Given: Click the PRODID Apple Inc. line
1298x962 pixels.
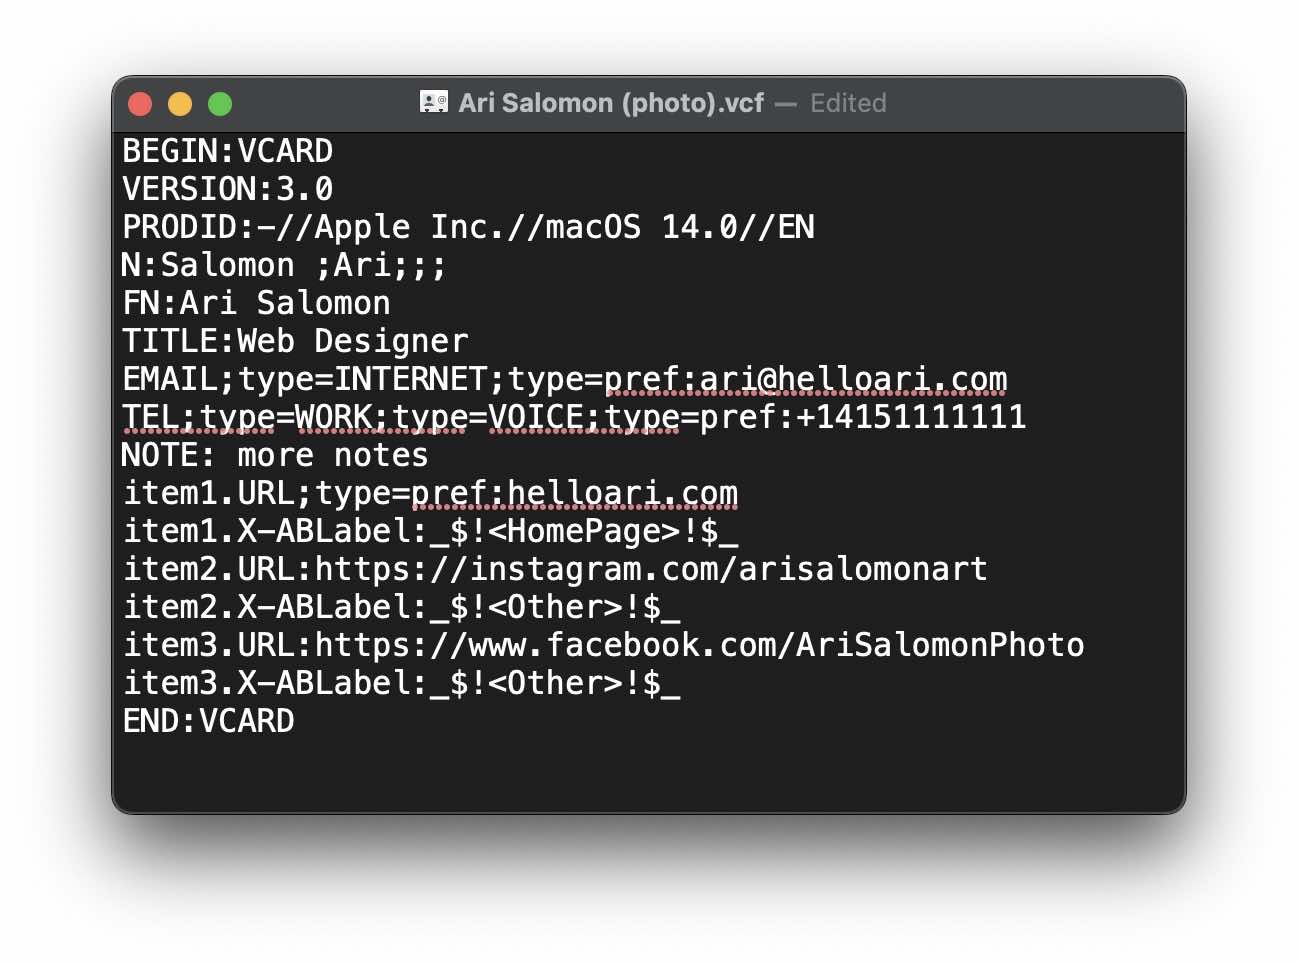Looking at the screenshot, I should point(468,227).
